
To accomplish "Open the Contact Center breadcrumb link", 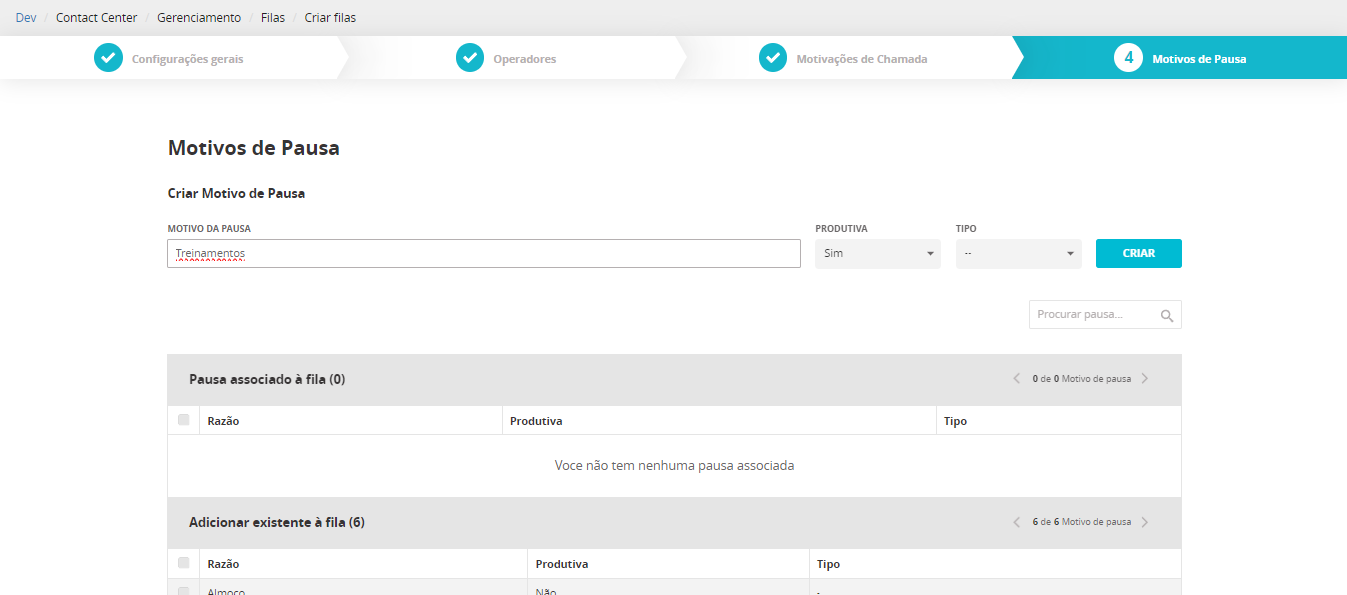I will point(97,18).
